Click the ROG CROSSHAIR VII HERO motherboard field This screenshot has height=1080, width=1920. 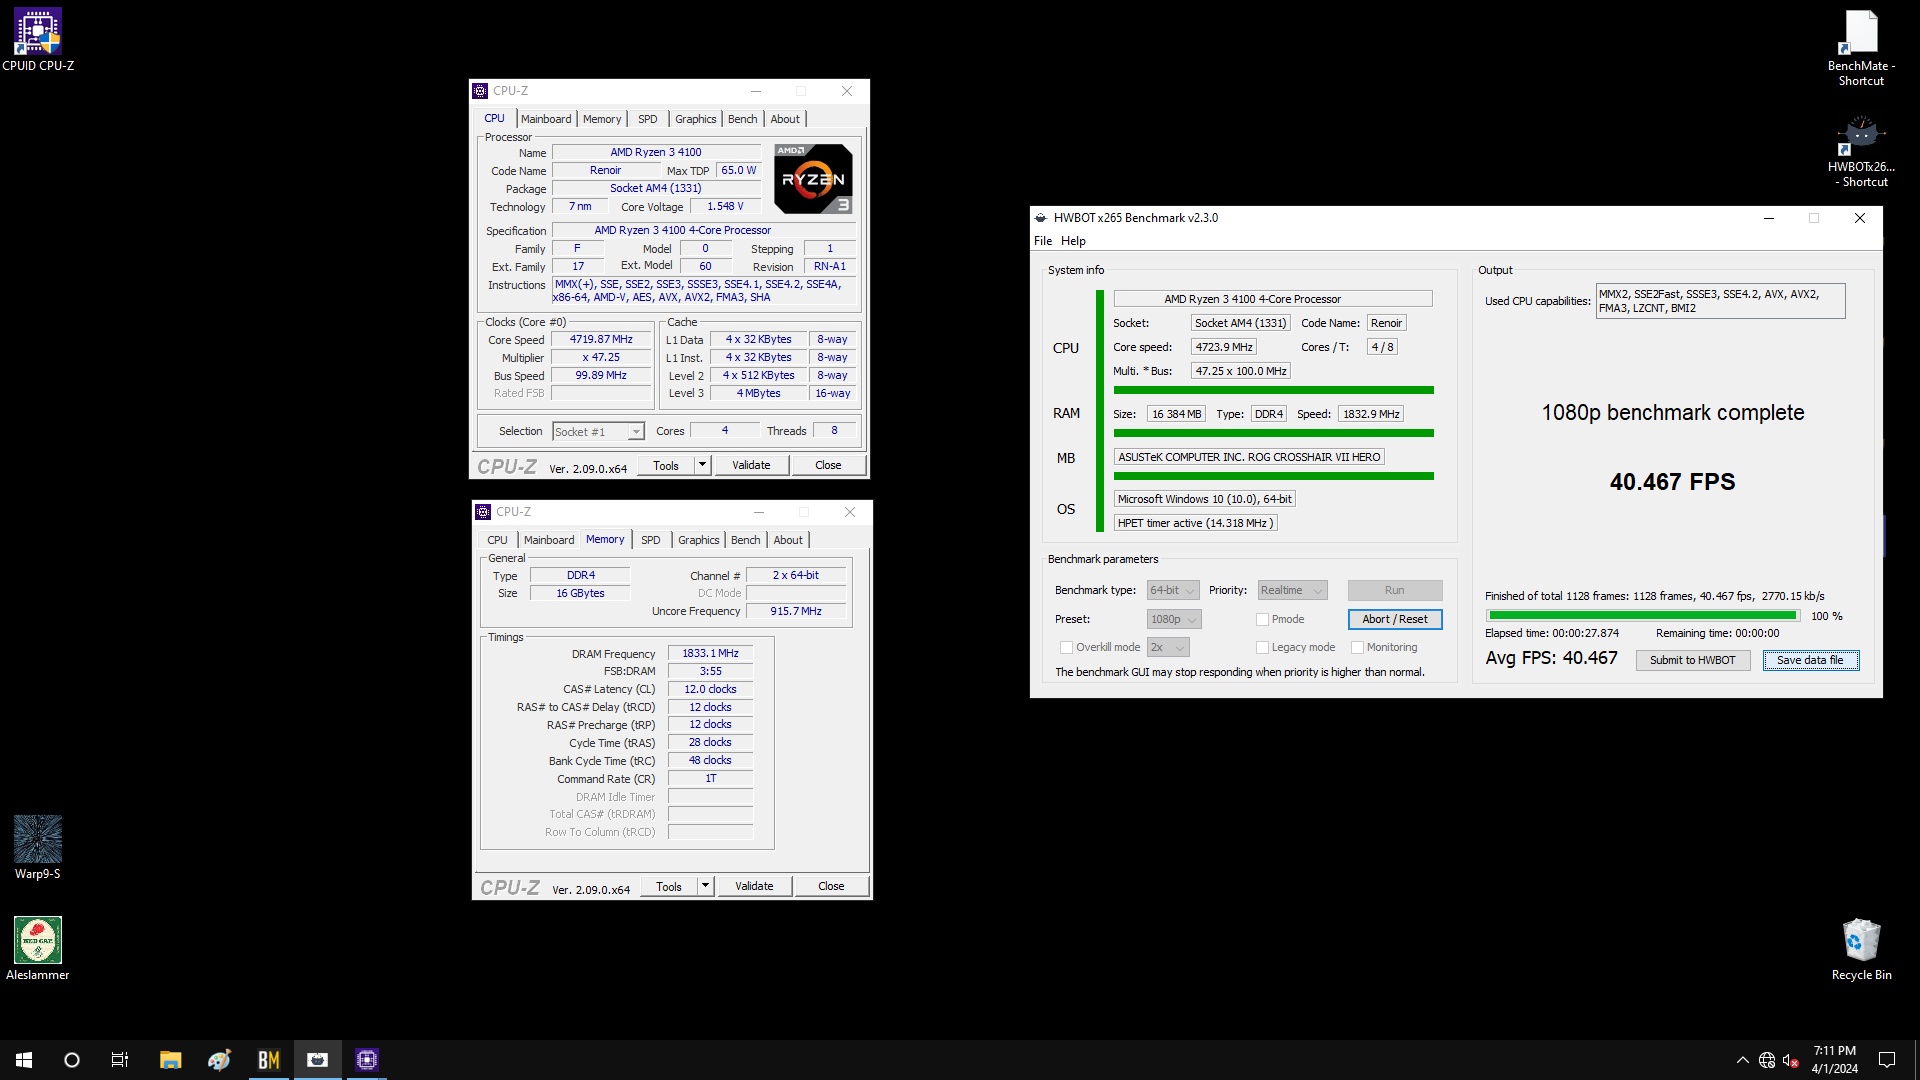[1249, 457]
